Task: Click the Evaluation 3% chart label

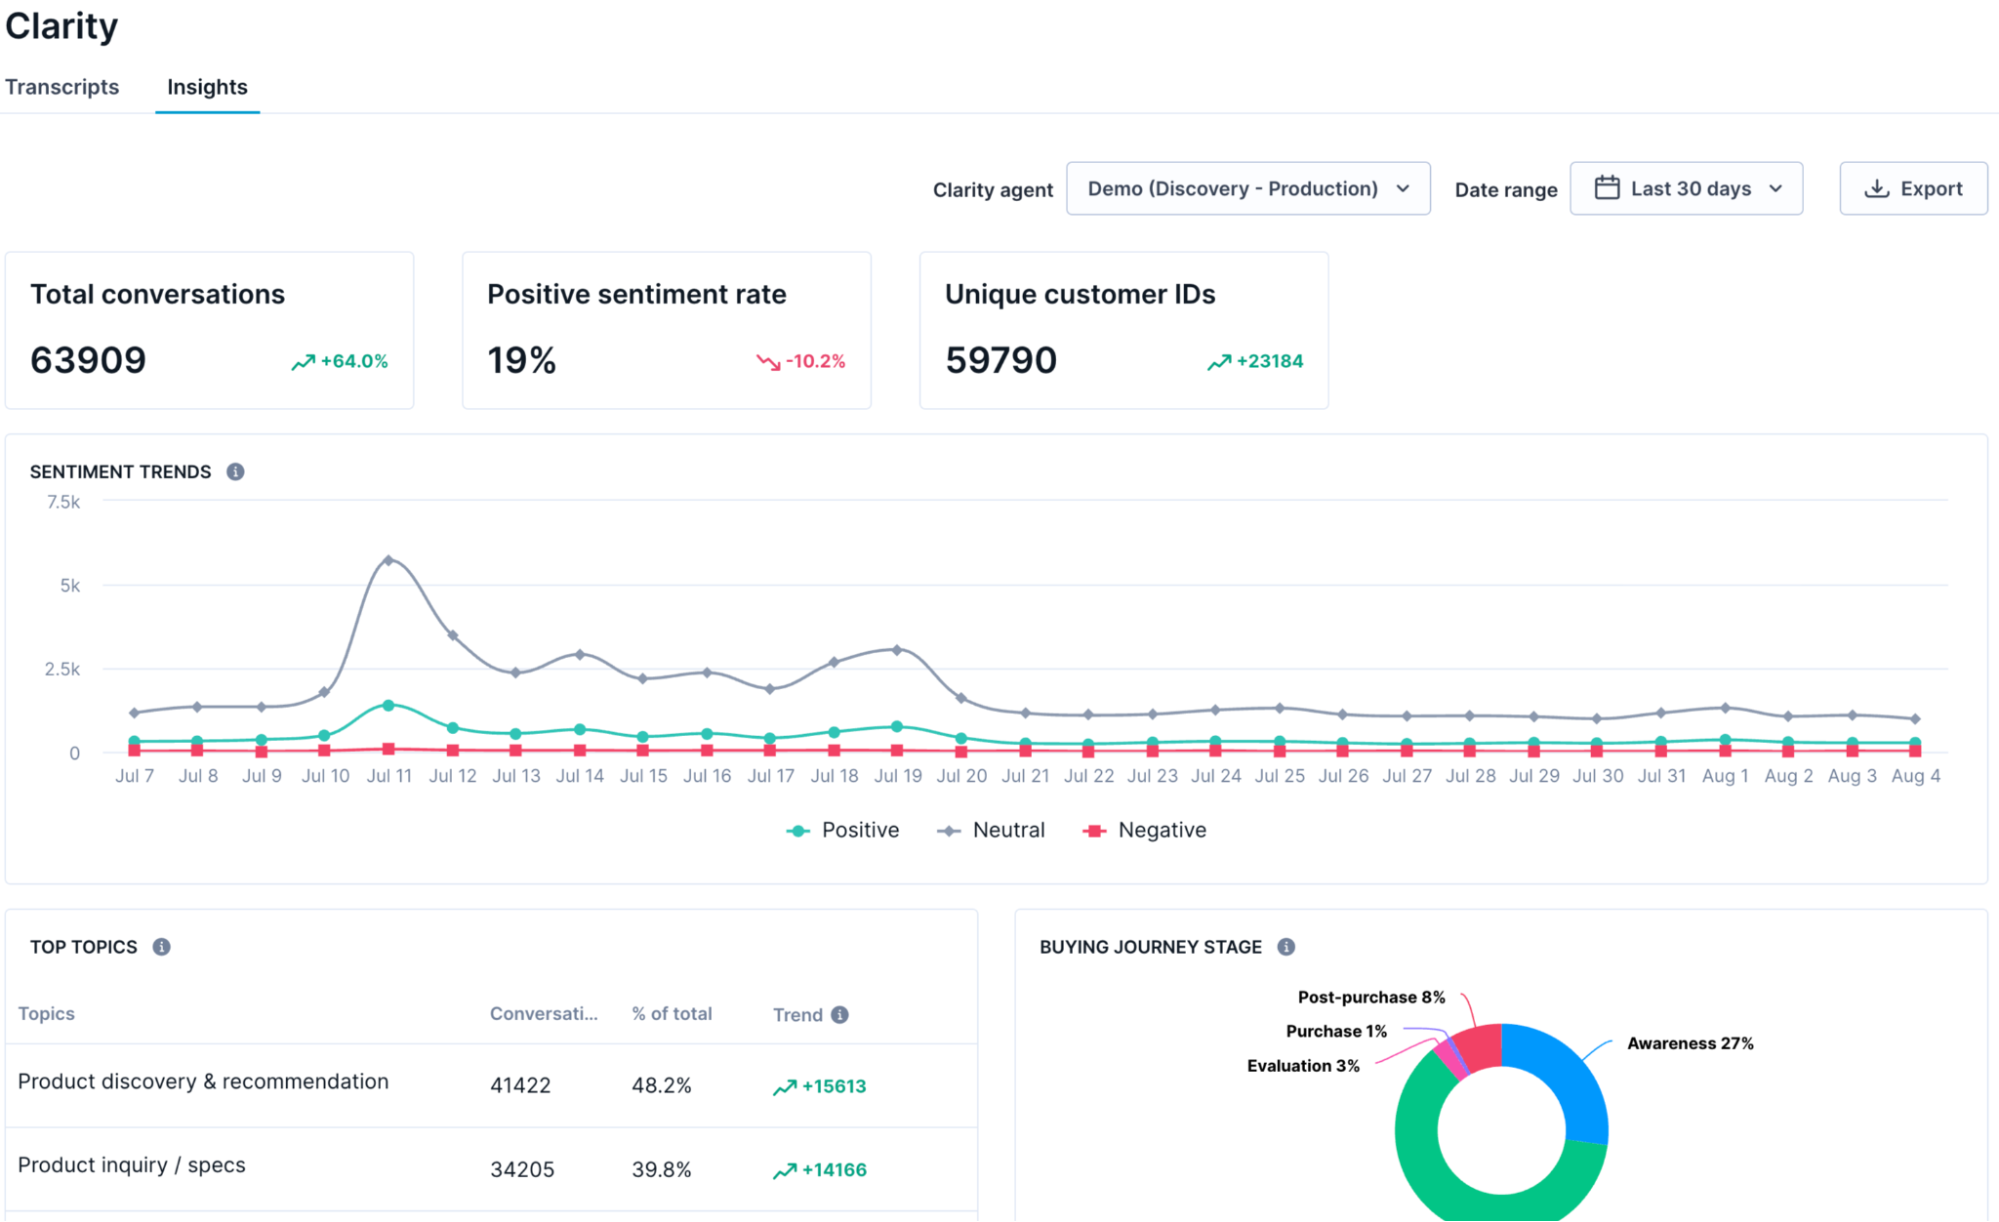Action: point(1303,1066)
